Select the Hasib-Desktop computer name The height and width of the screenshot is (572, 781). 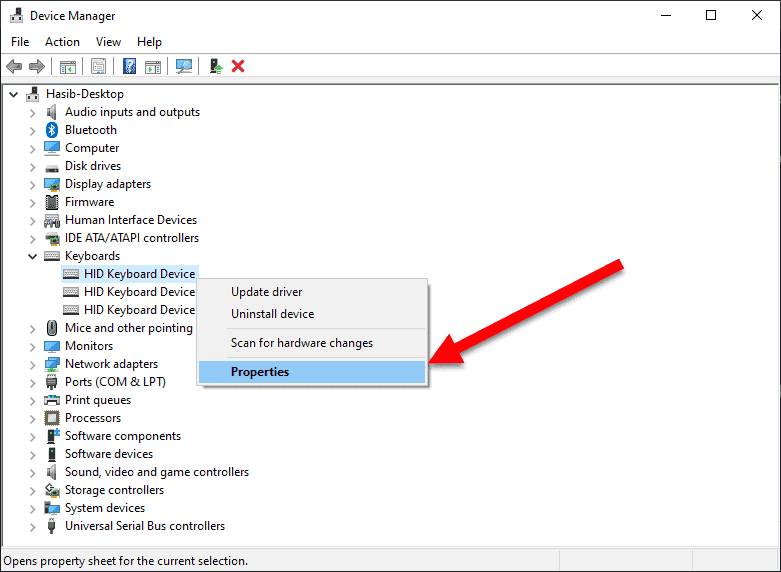(85, 94)
